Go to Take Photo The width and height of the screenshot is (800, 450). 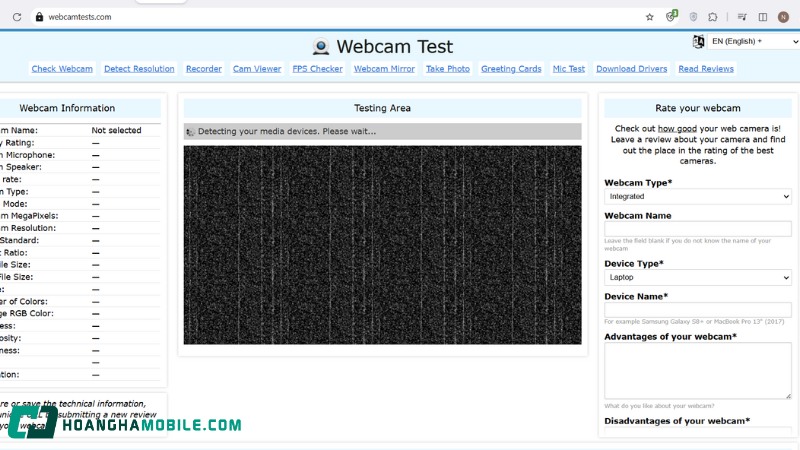448,69
